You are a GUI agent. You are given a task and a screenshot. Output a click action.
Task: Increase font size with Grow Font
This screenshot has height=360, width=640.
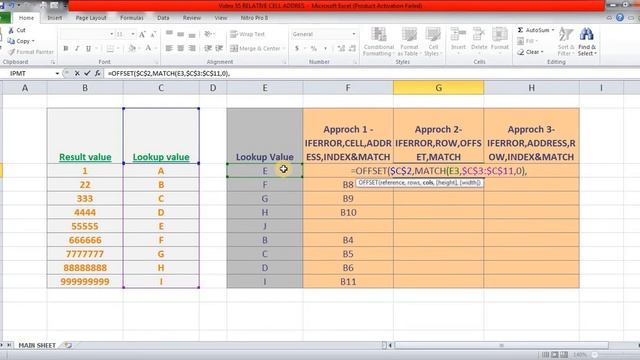coord(142,34)
